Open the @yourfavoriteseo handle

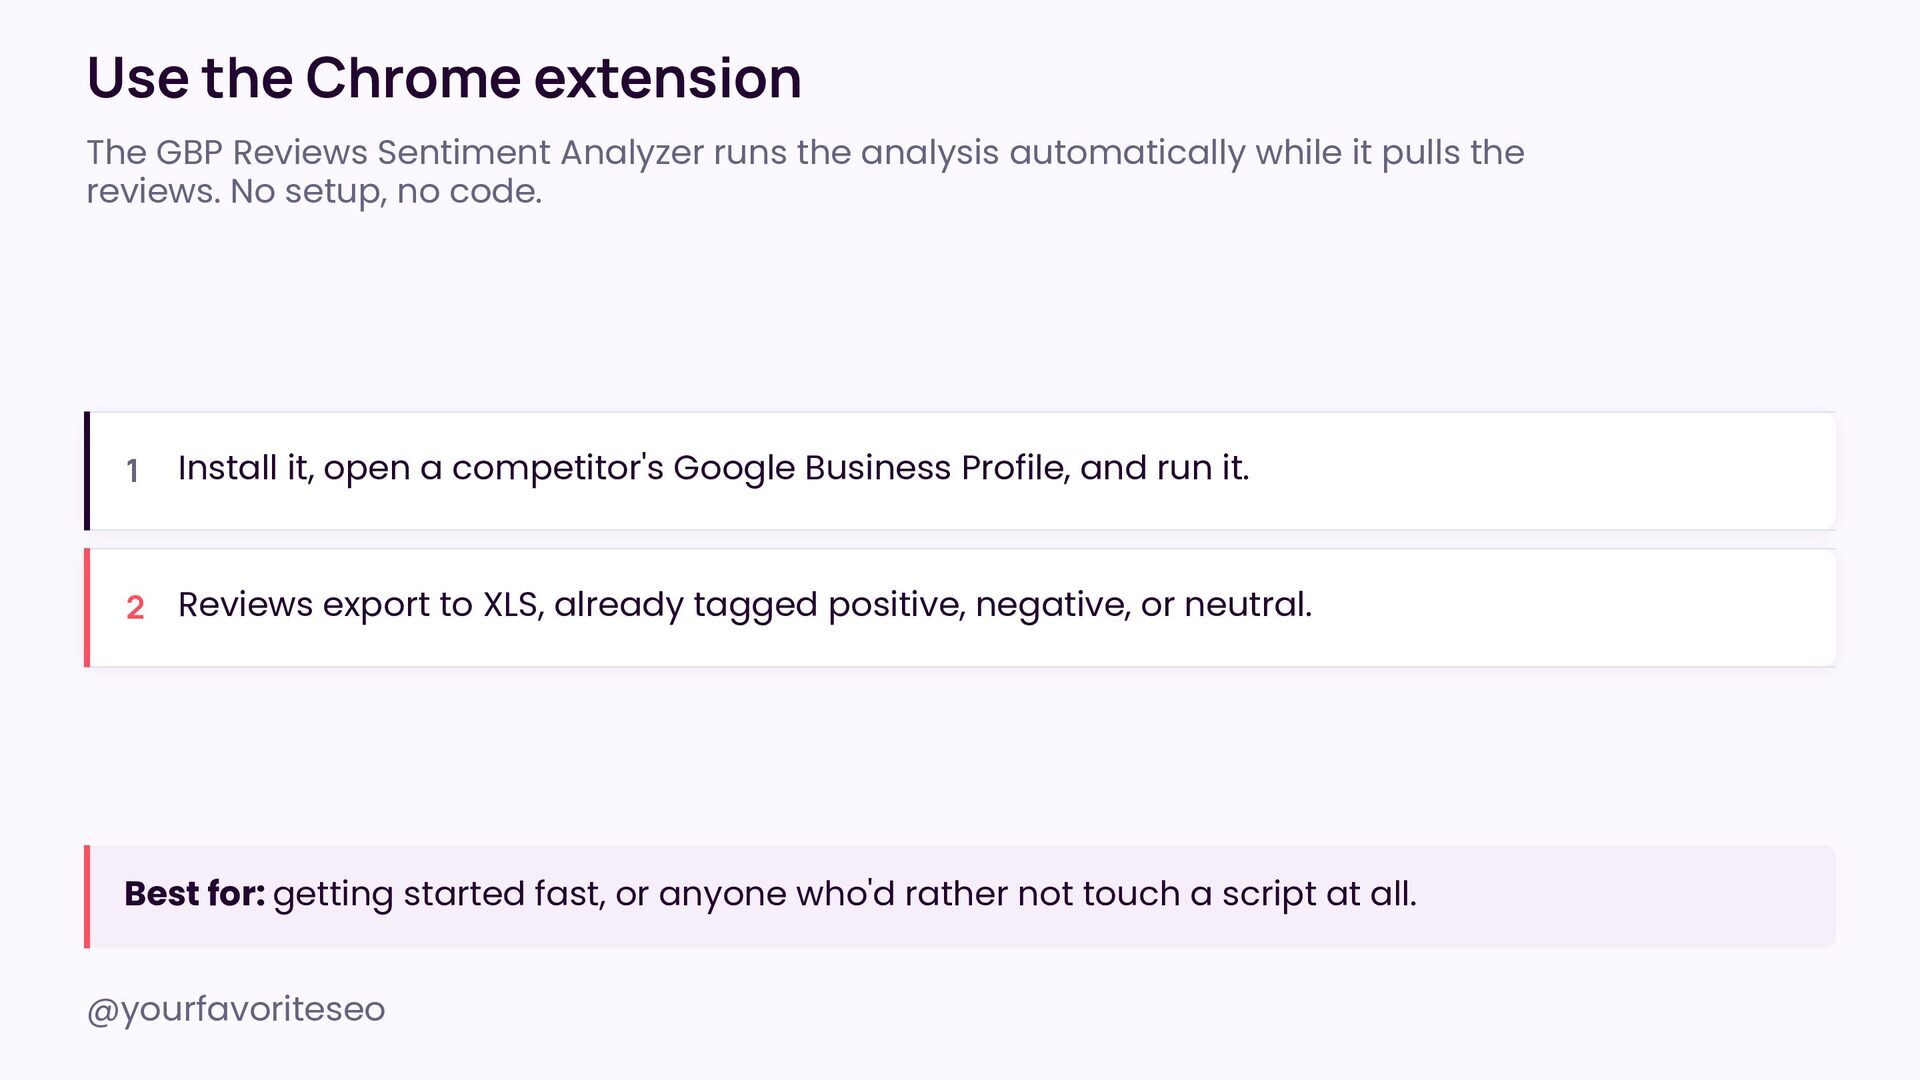pyautogui.click(x=236, y=1009)
